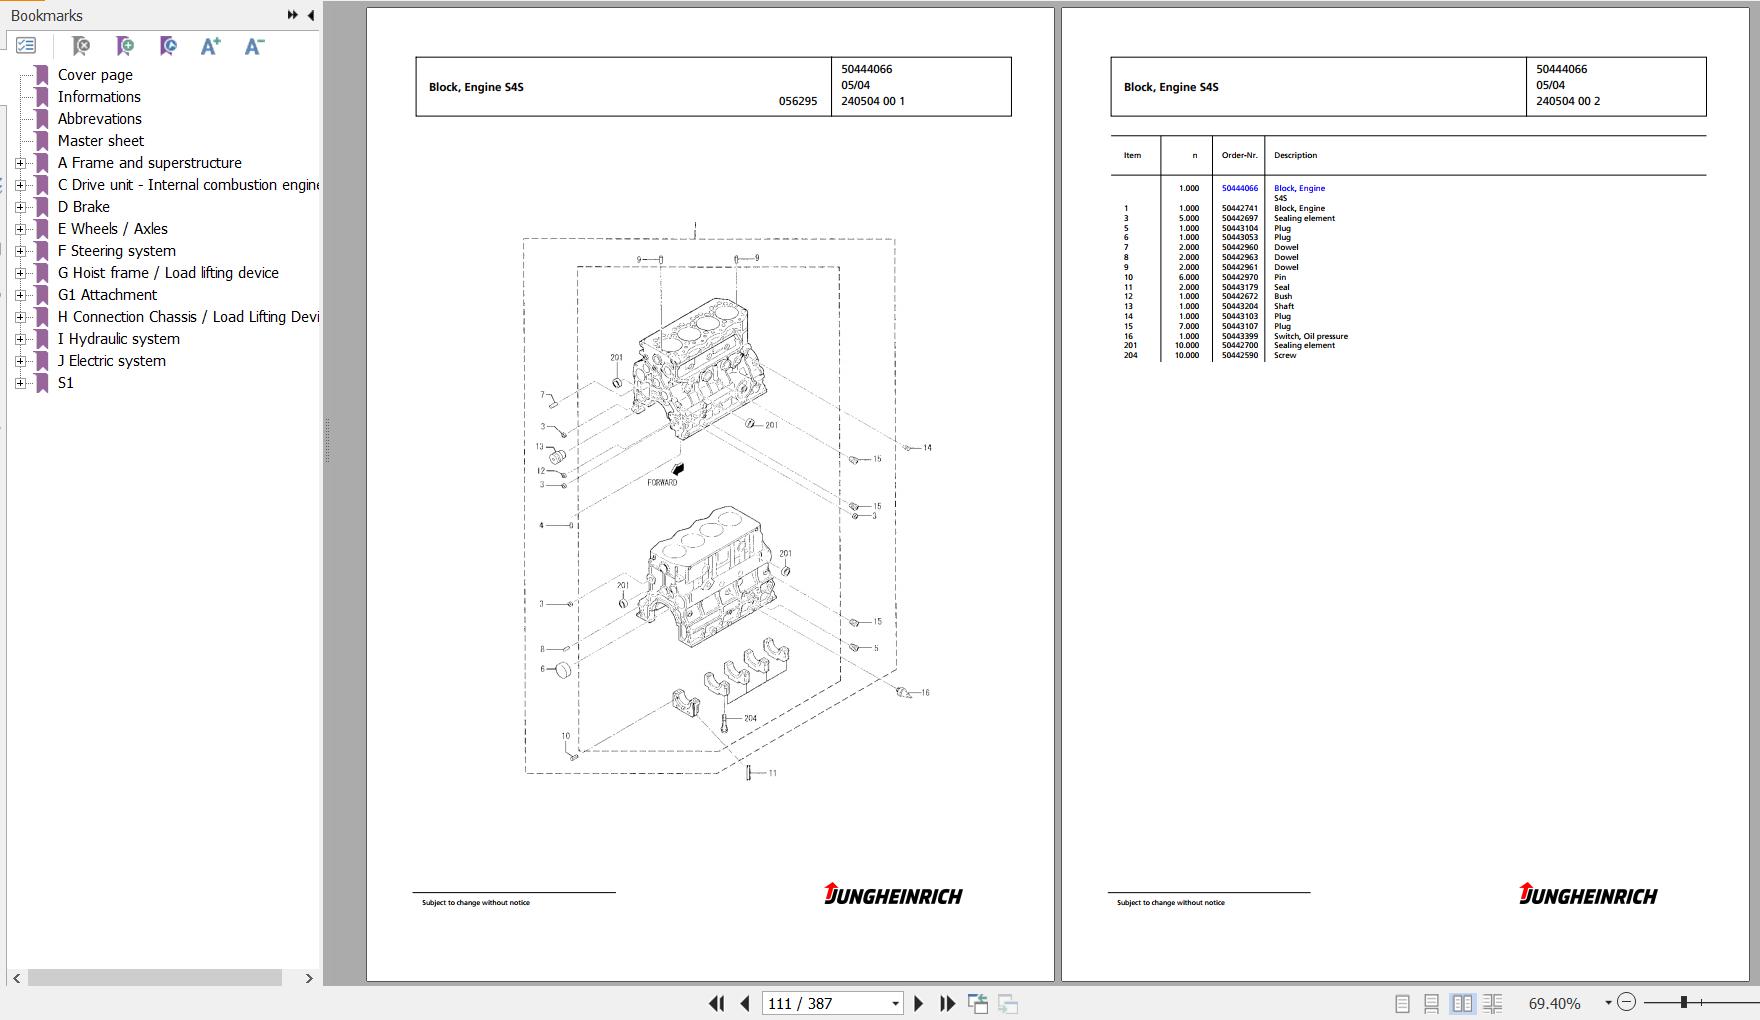The height and width of the screenshot is (1020, 1760).
Task: Click the blue 50444066 order number link
Action: pos(1240,188)
